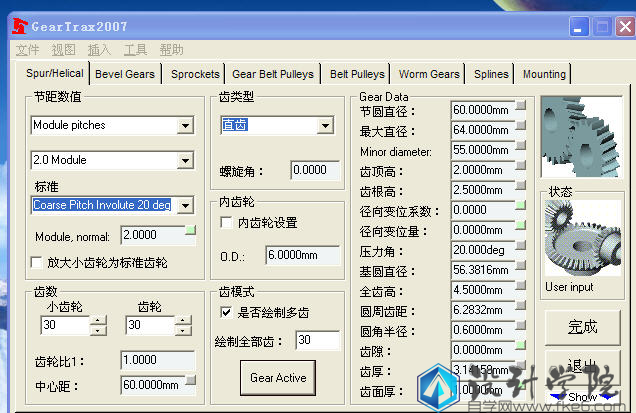Expand the Module pitches dropdown
Screen dimensions: 636x413
(x=185, y=126)
